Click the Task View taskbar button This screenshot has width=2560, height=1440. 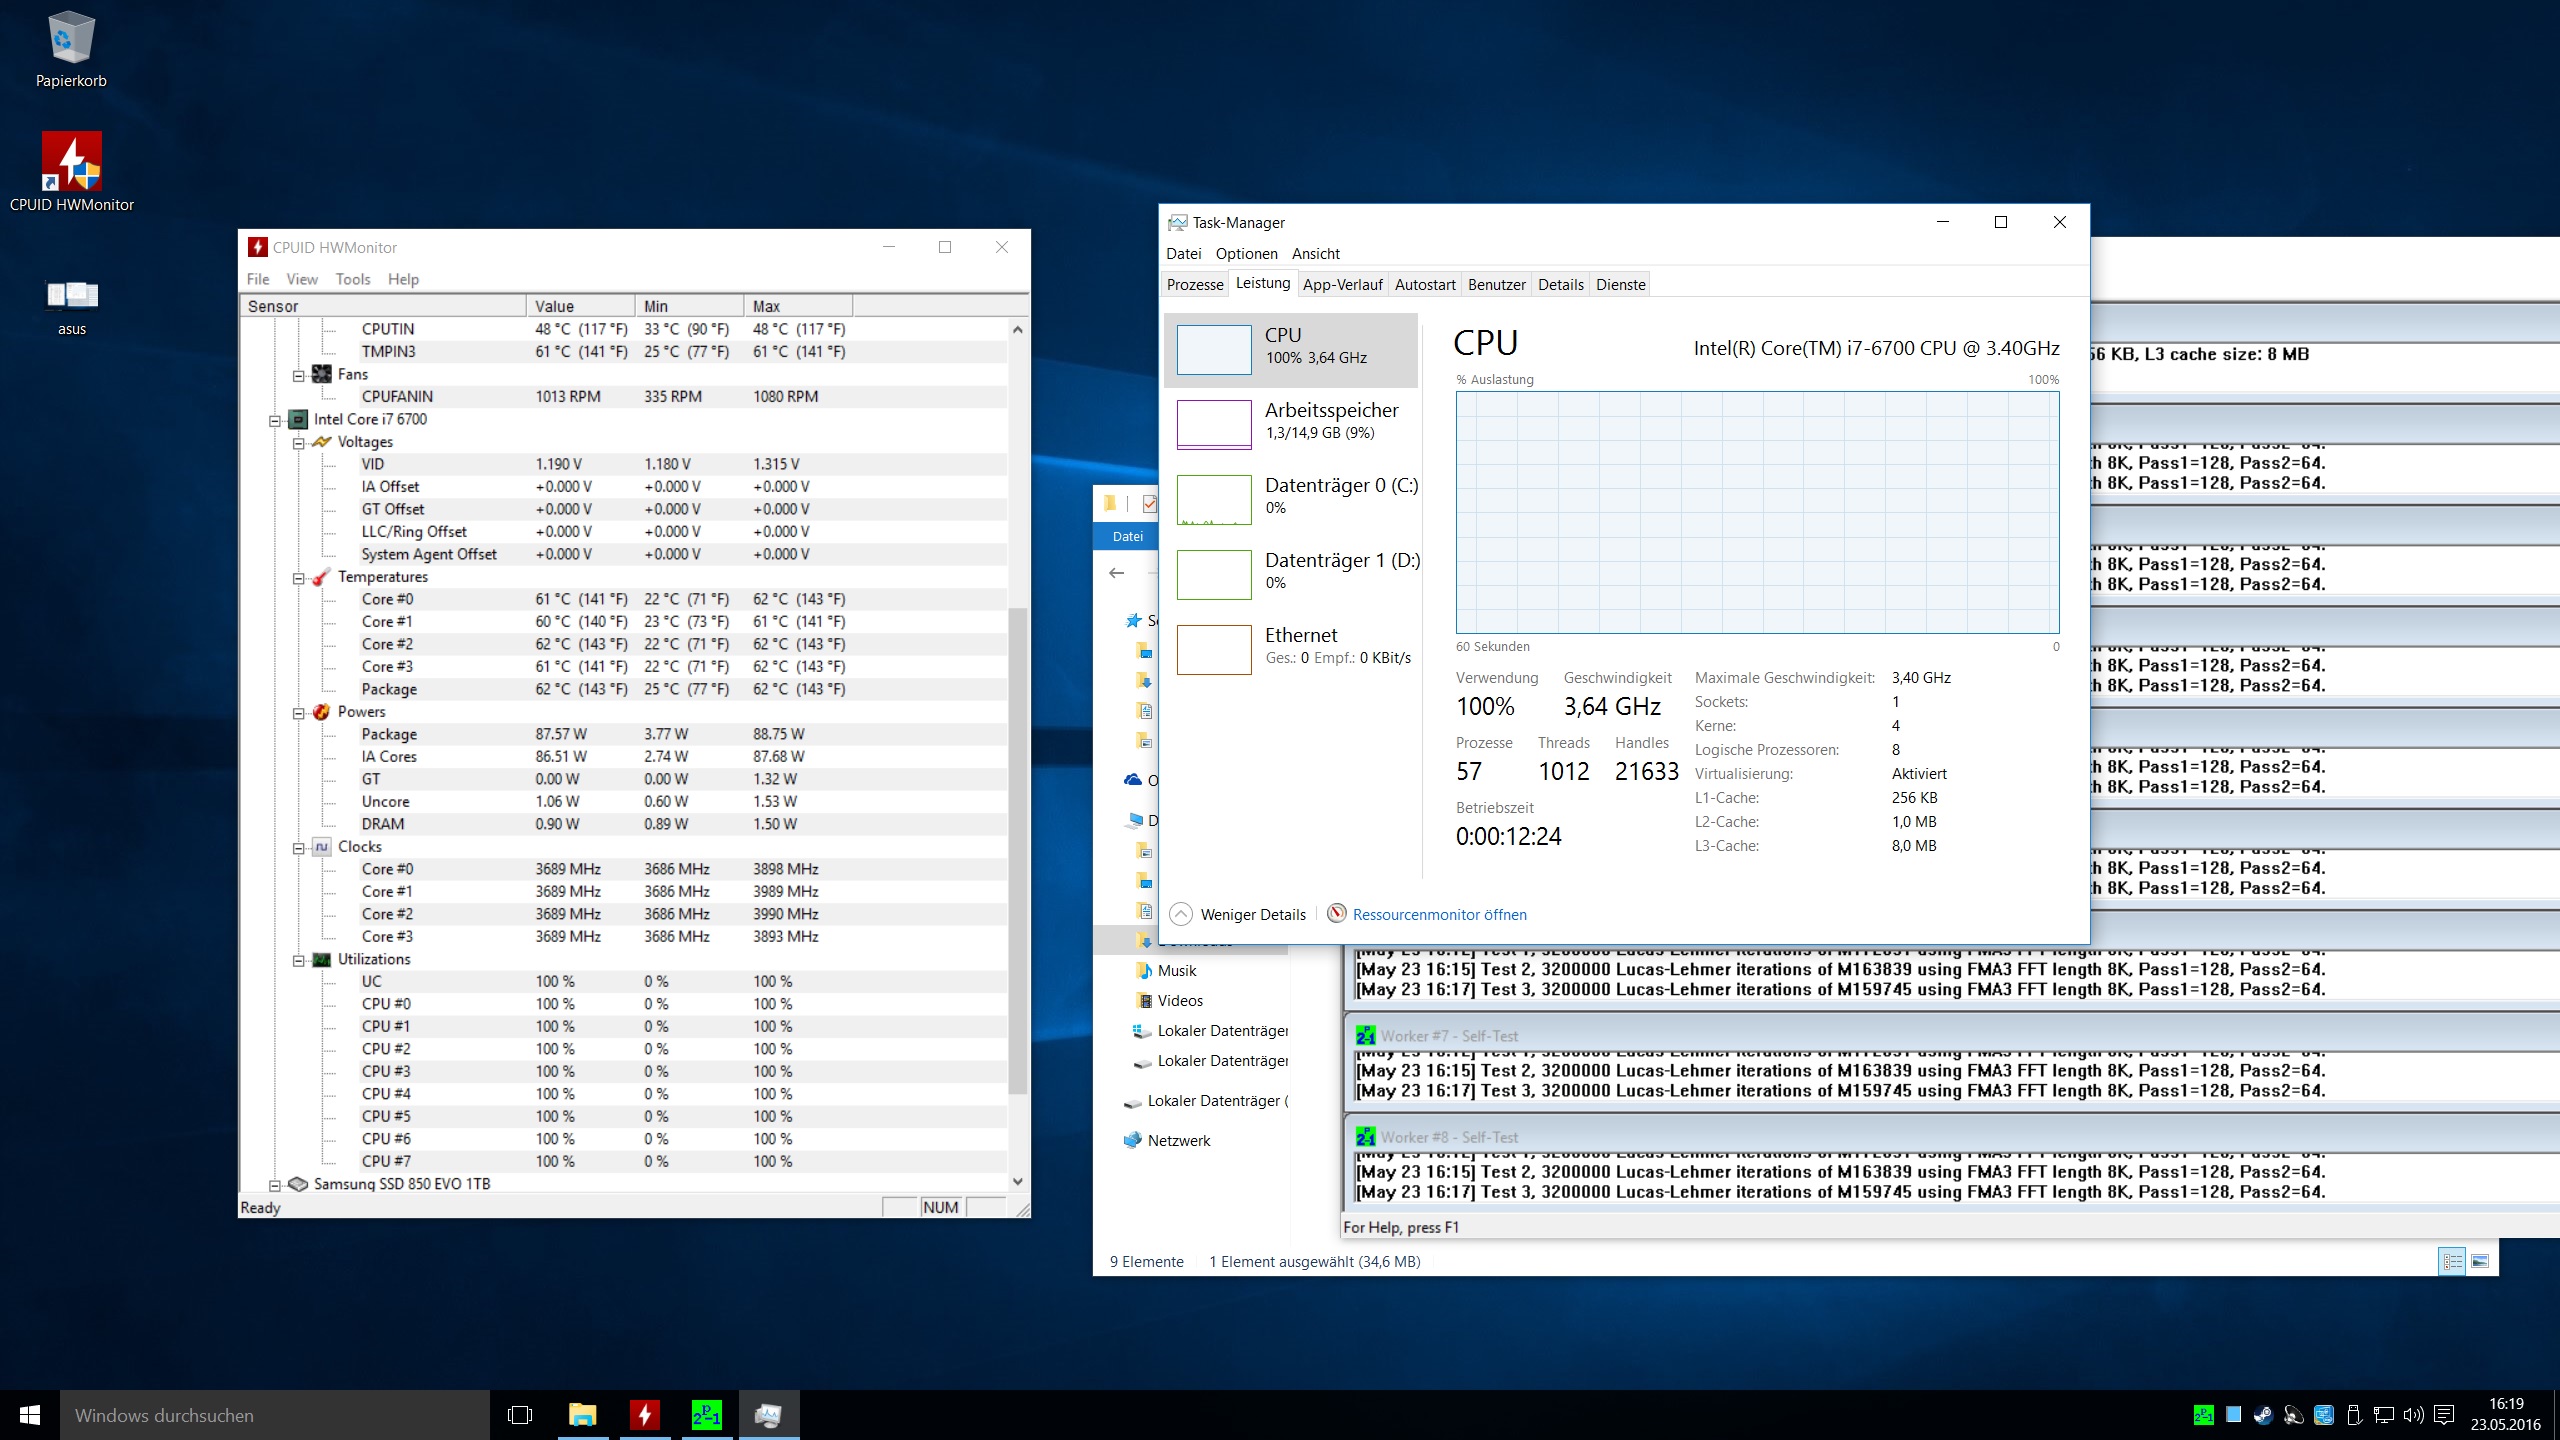click(520, 1415)
